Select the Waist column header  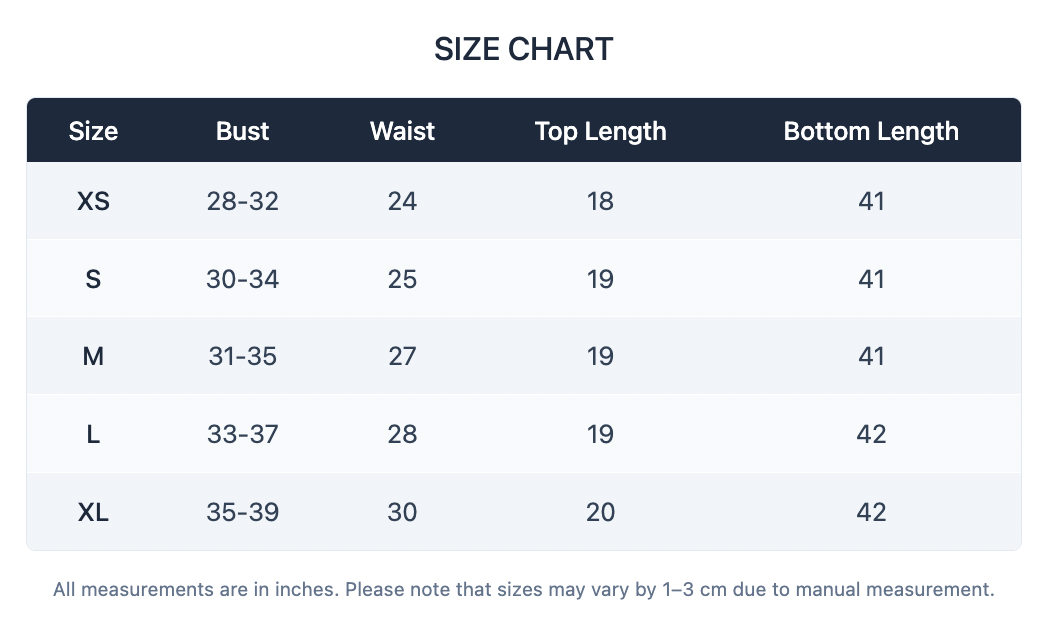[402, 131]
